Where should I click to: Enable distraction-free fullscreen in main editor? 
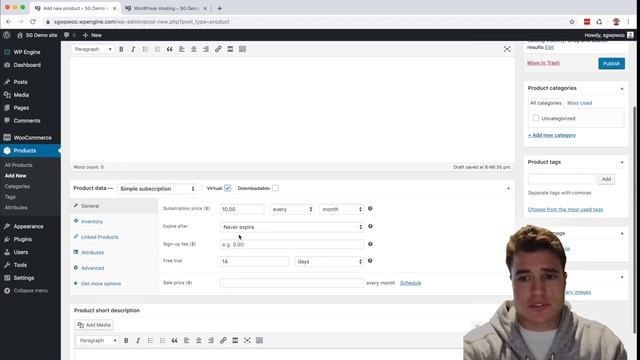(507, 49)
